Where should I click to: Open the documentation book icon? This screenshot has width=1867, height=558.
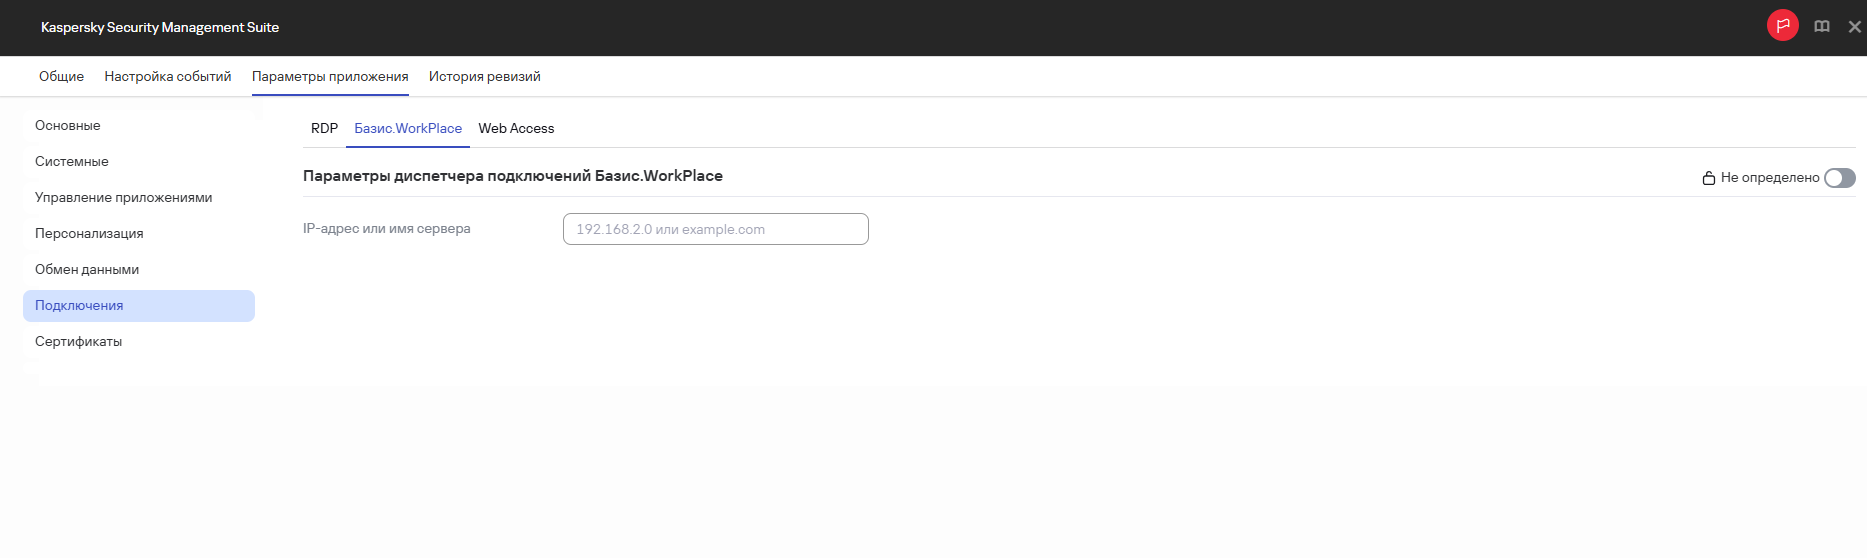[x=1822, y=27]
